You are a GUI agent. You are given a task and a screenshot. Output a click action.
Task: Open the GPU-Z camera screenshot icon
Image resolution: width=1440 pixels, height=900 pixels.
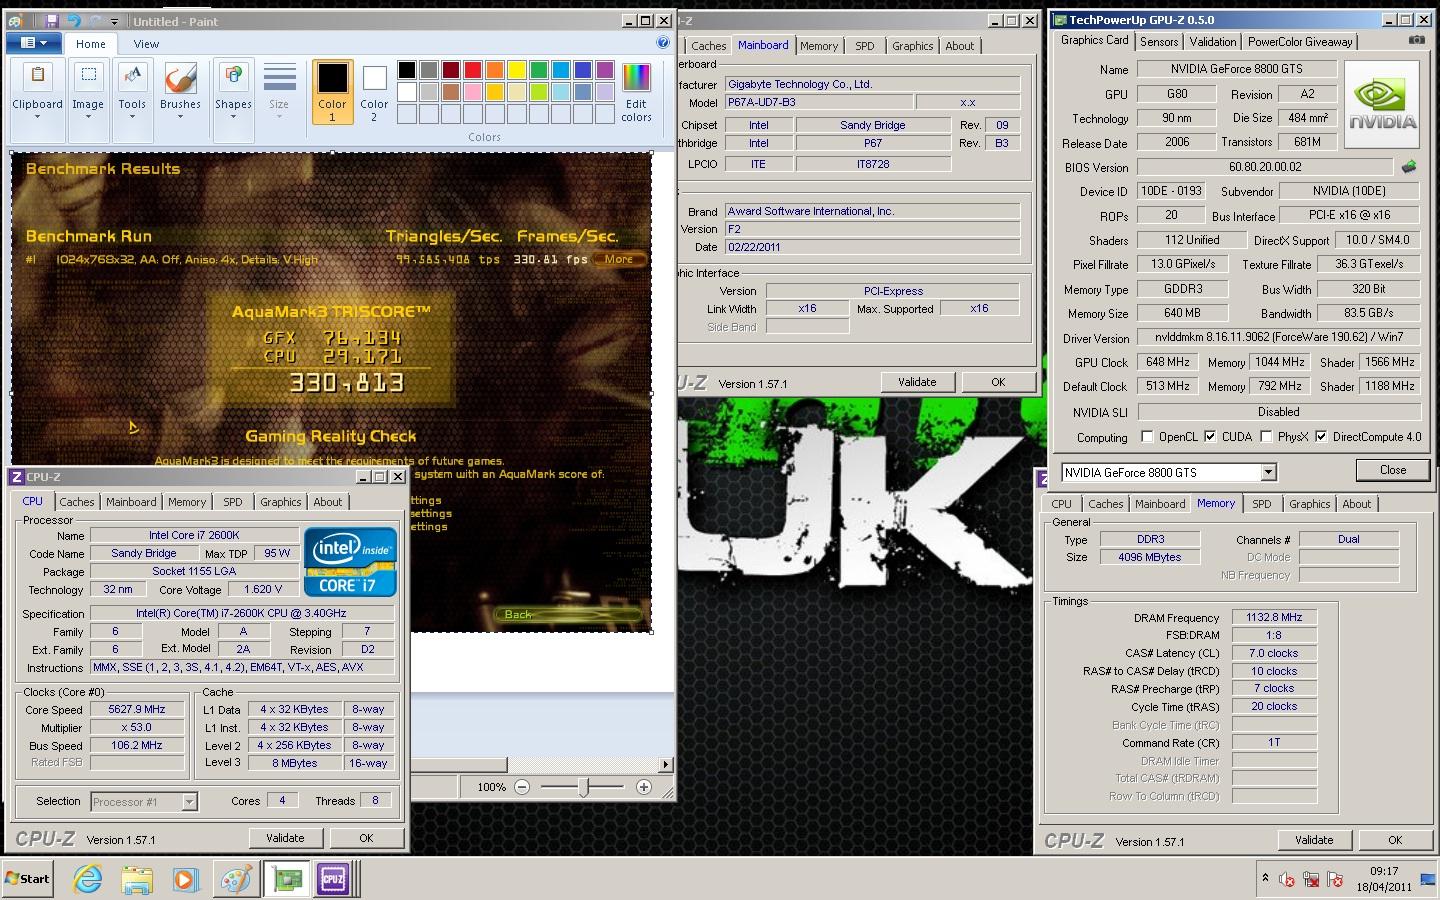1416,40
